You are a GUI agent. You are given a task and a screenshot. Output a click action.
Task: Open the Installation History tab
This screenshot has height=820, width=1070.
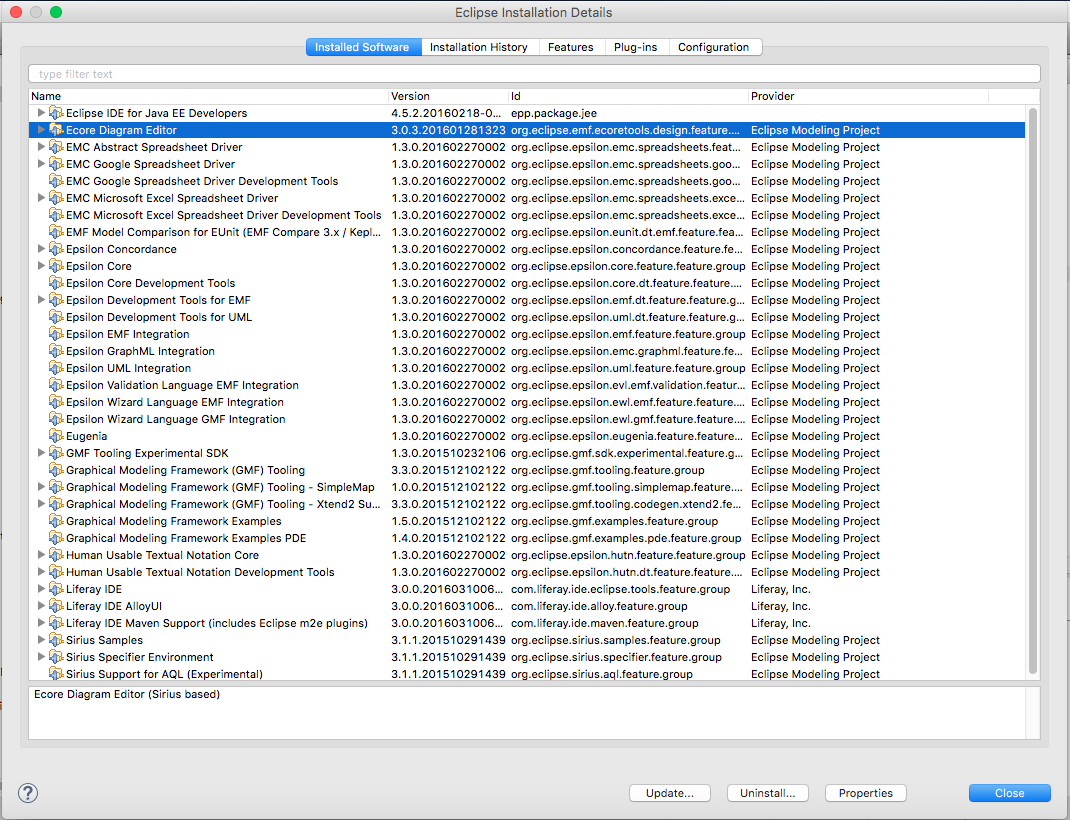[479, 47]
